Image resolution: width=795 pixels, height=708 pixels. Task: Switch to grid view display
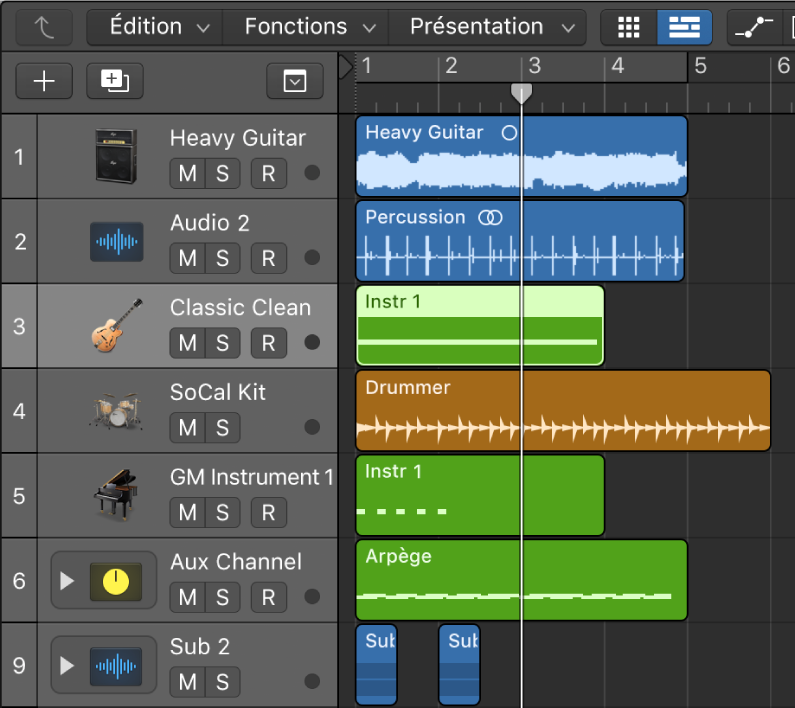point(628,27)
